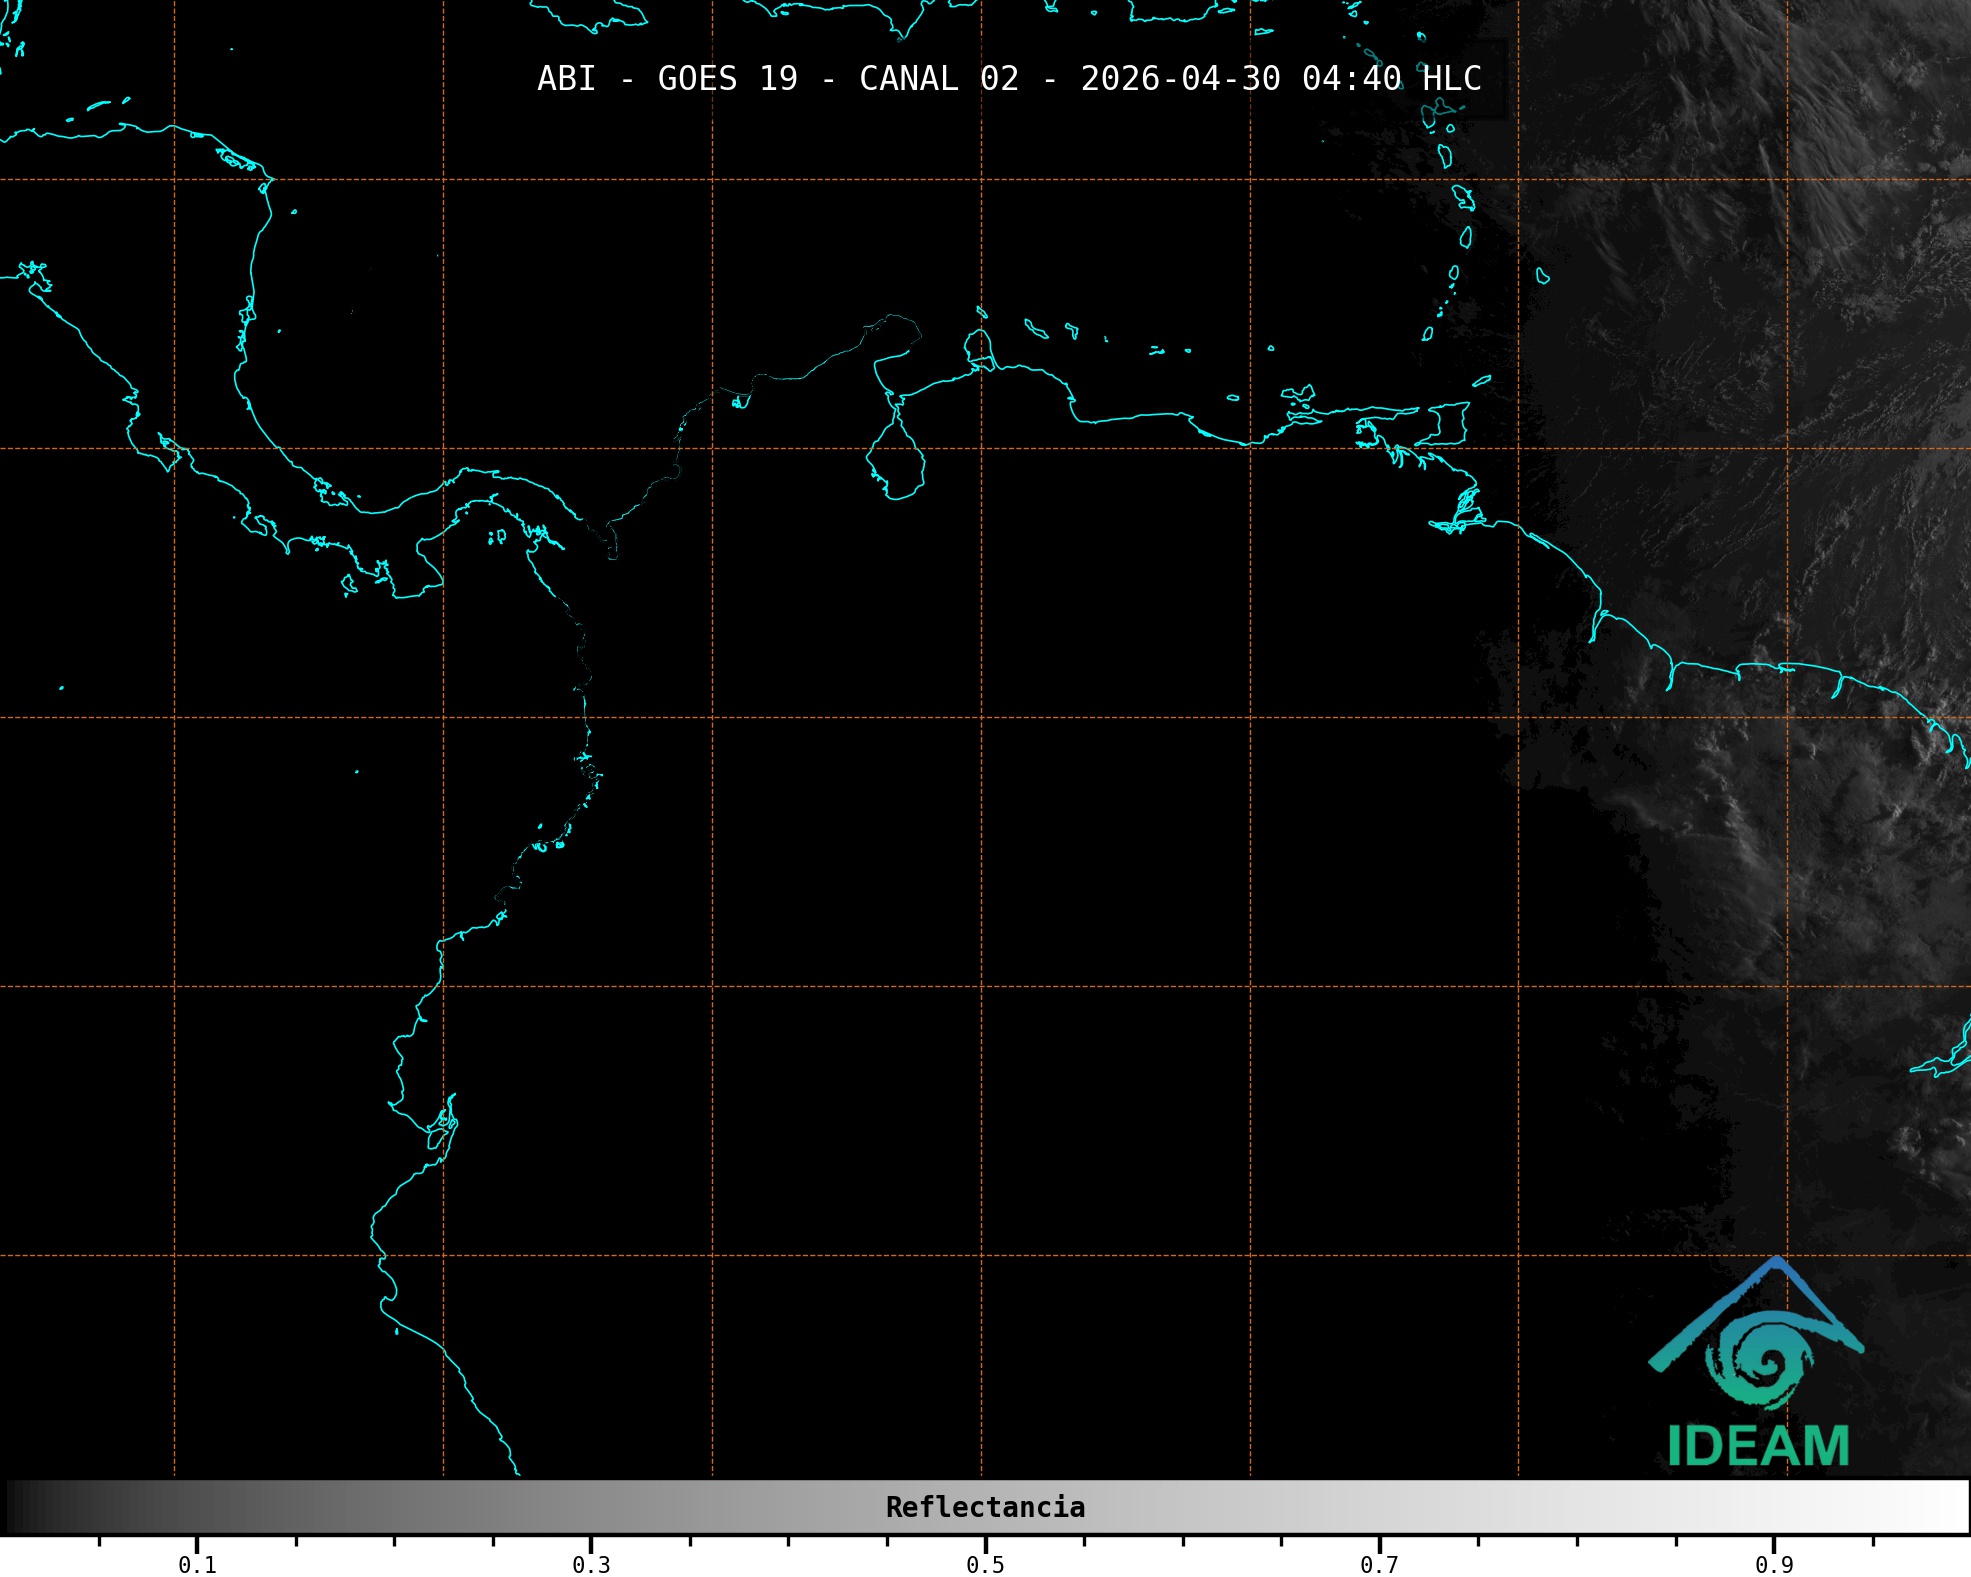Click the 0.5 tick label on colorbar
1971x1577 pixels.
pos(985,1564)
